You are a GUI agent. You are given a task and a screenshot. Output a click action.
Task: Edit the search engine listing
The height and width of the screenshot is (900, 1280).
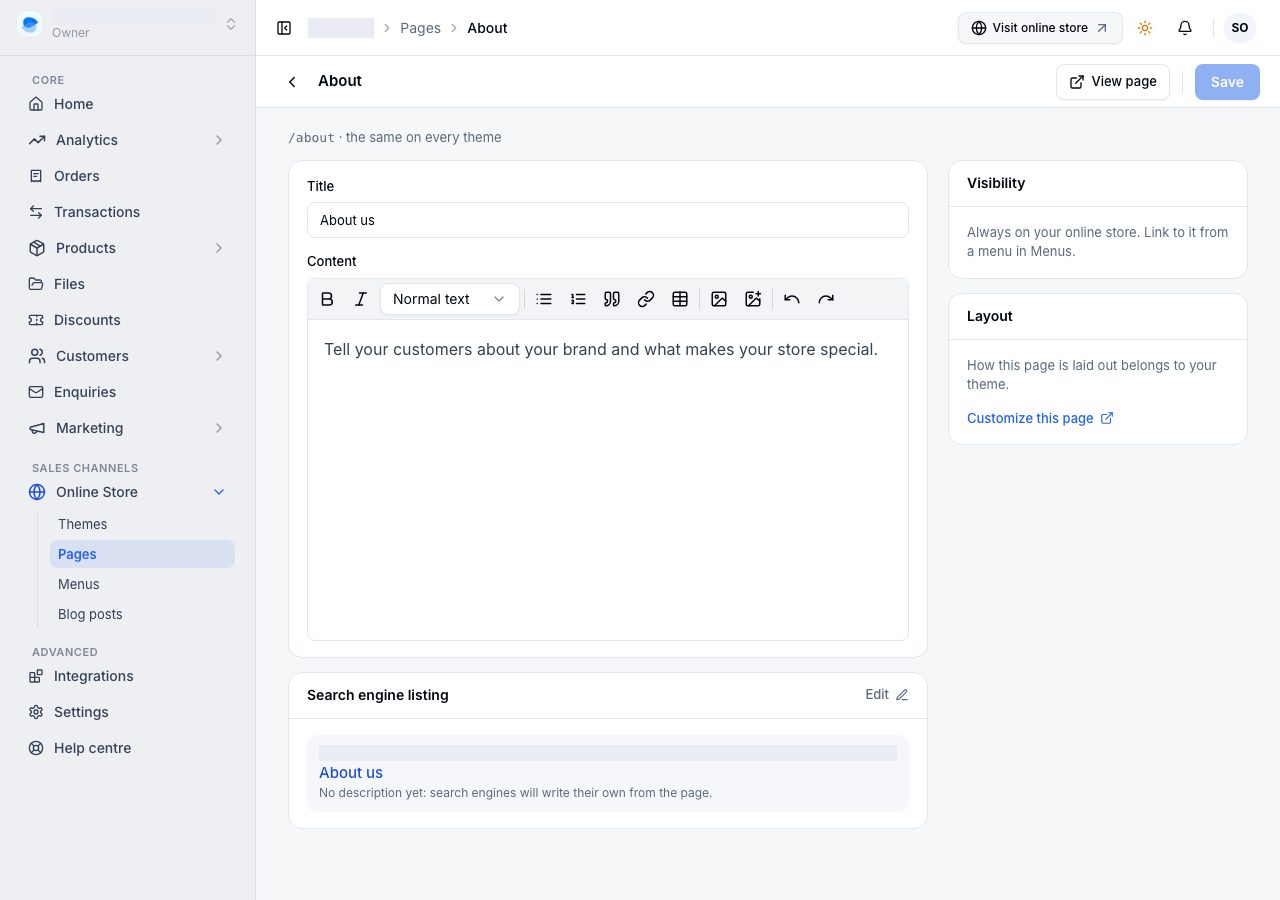coord(887,695)
